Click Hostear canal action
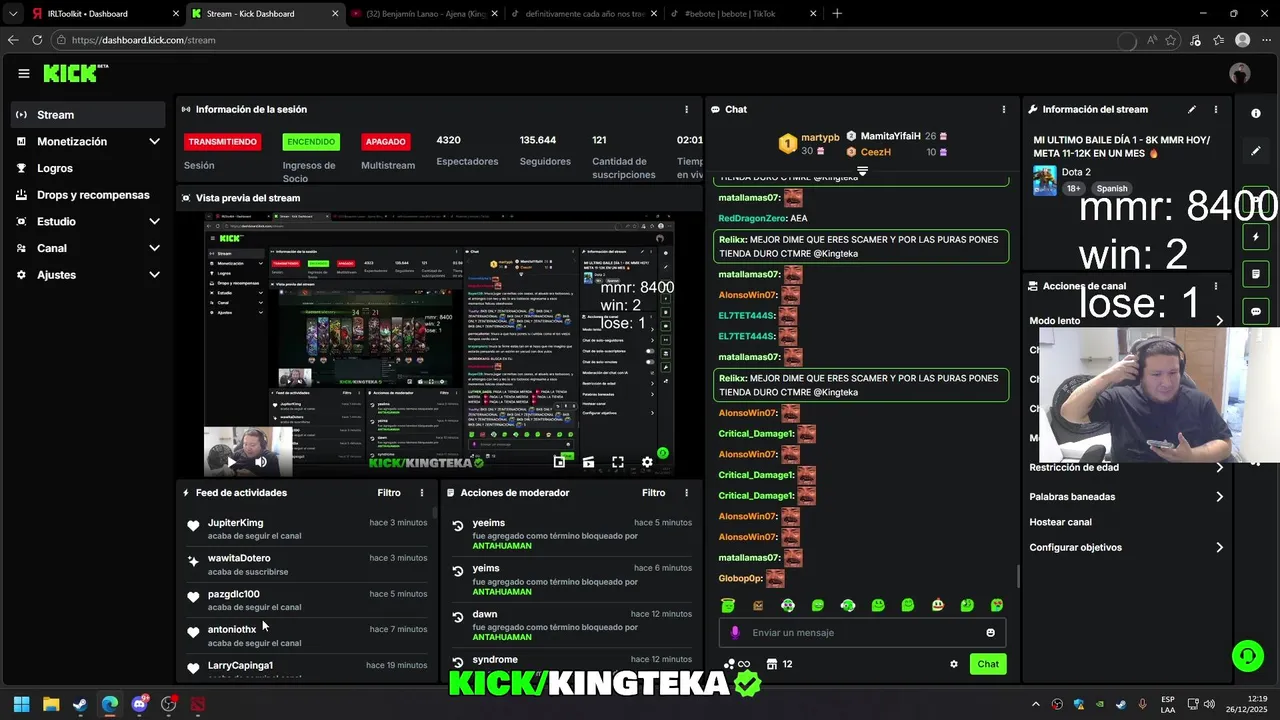 [1061, 522]
